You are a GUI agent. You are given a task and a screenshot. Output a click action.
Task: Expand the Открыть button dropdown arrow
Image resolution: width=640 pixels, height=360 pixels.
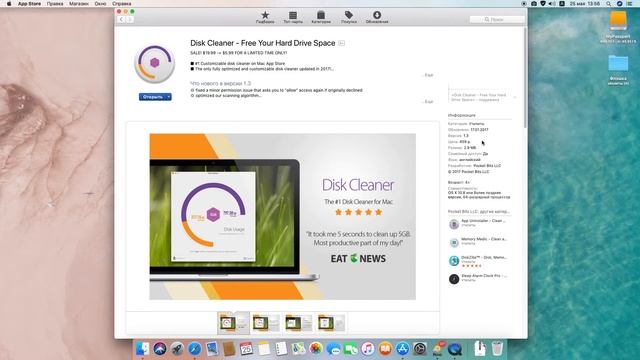coord(169,97)
